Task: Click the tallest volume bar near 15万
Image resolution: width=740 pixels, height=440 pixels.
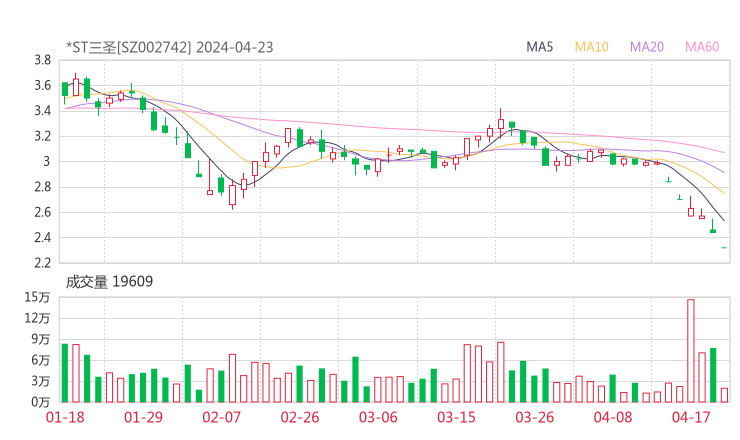Action: pos(691,351)
